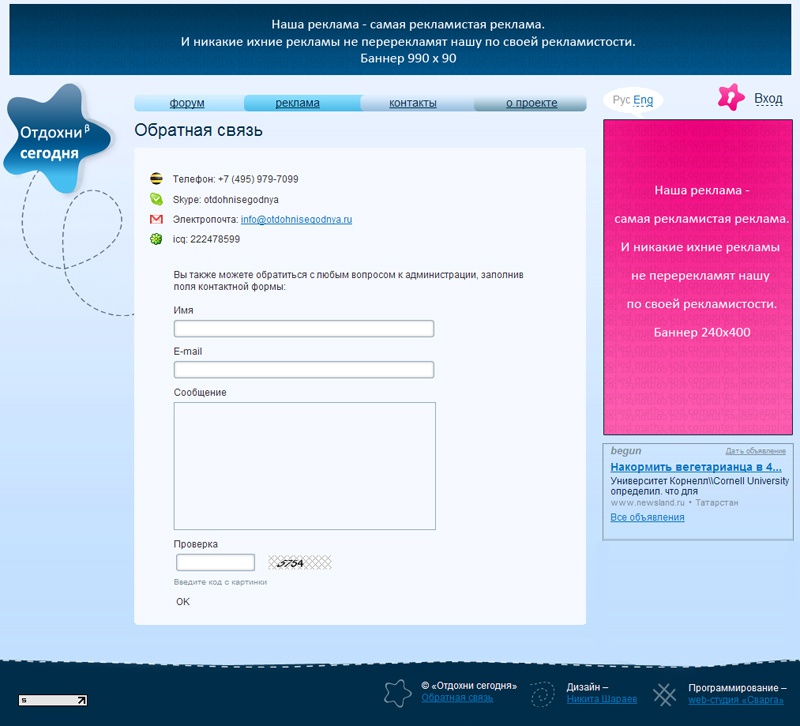Click the green ICQ flower icon
Image resolution: width=800 pixels, height=726 pixels.
click(x=156, y=239)
